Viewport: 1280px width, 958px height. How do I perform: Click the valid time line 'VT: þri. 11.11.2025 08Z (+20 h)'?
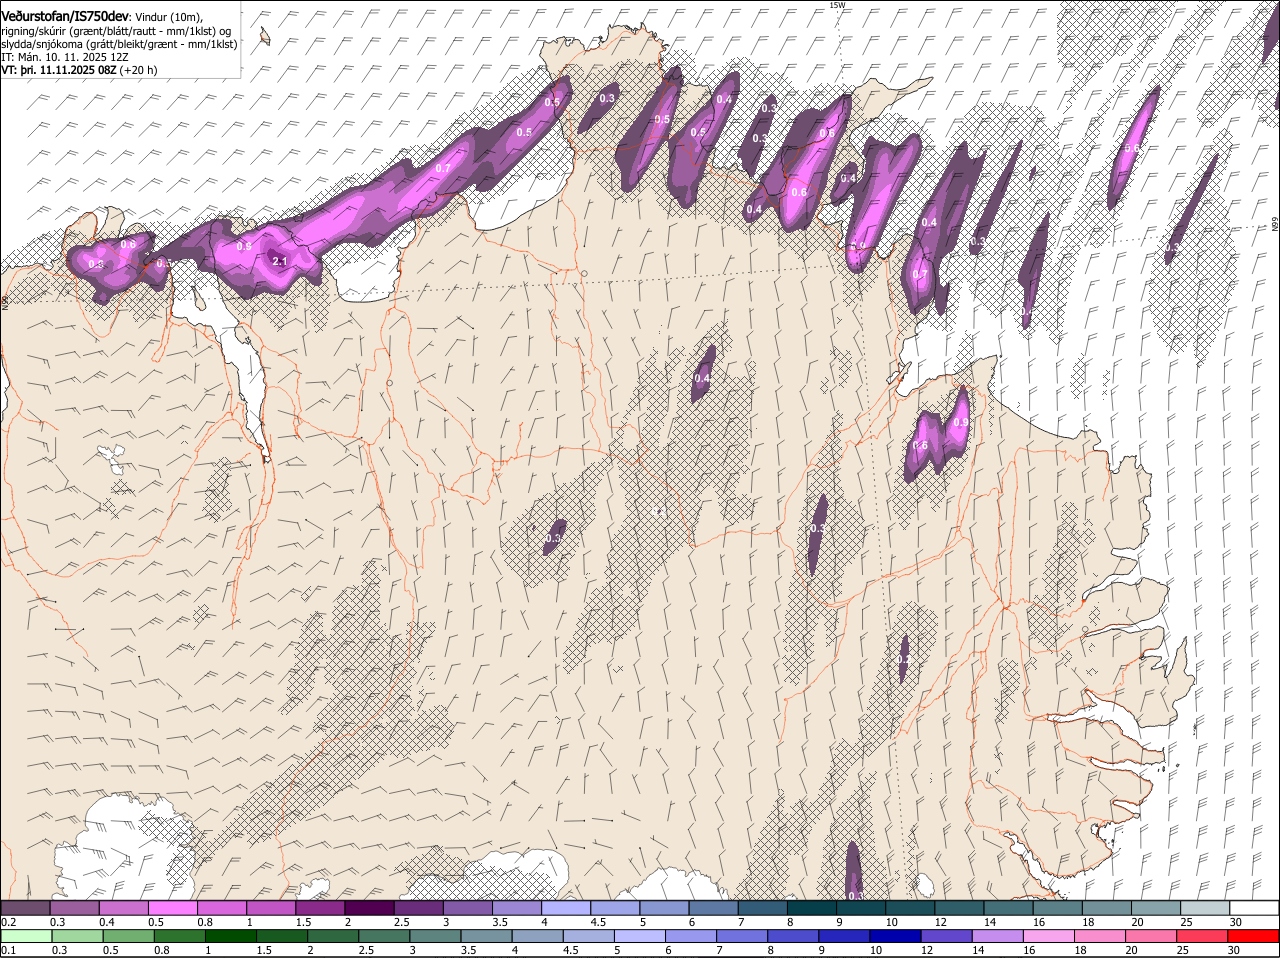coord(79,71)
